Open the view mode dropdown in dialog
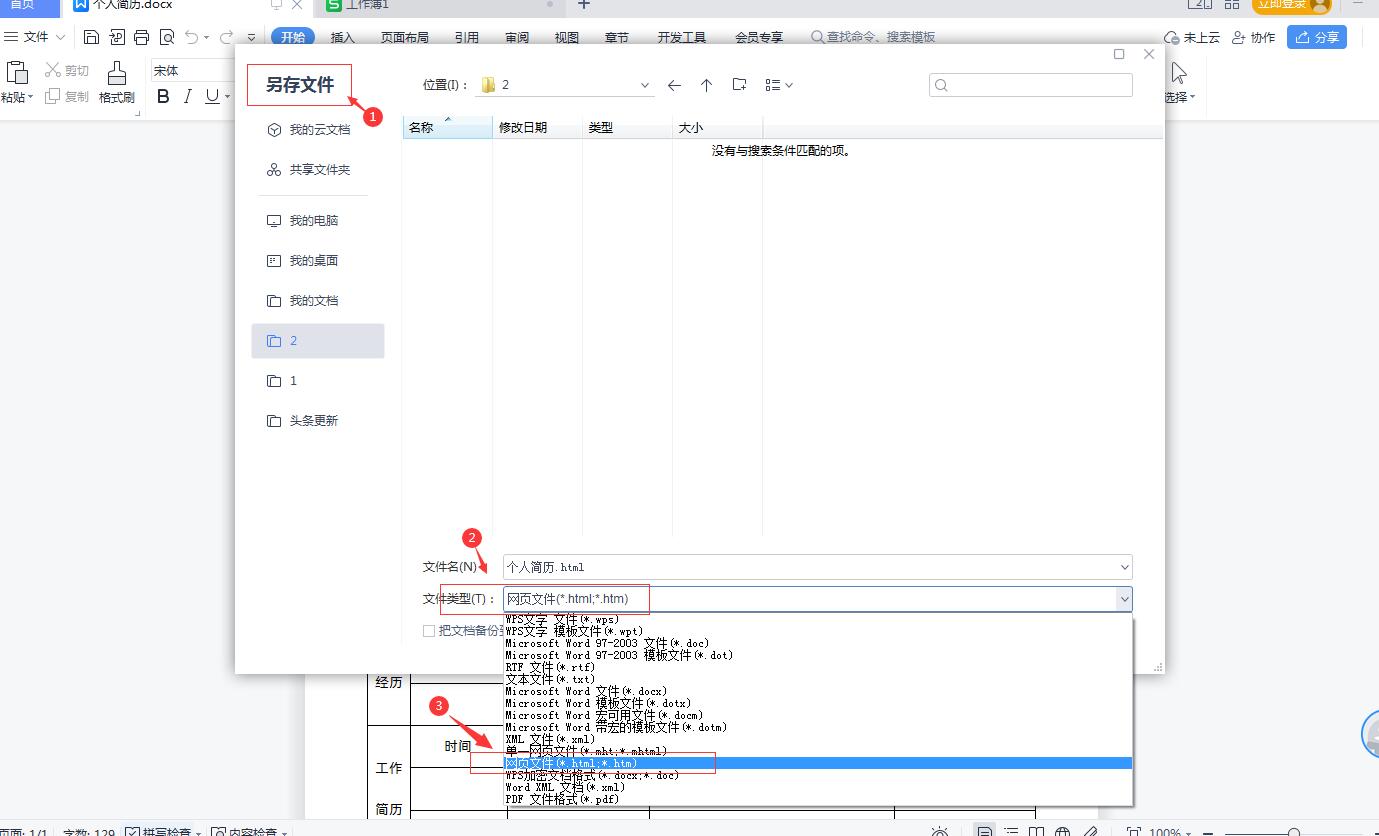This screenshot has height=836, width=1379. click(779, 86)
